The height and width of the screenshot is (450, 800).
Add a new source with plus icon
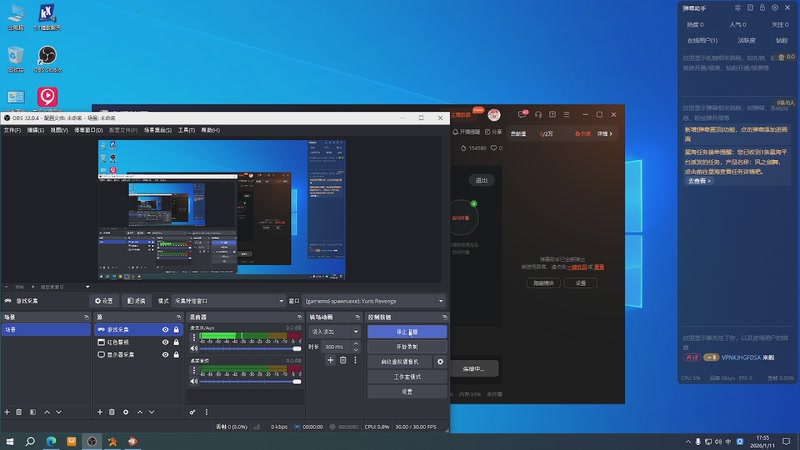(x=100, y=412)
